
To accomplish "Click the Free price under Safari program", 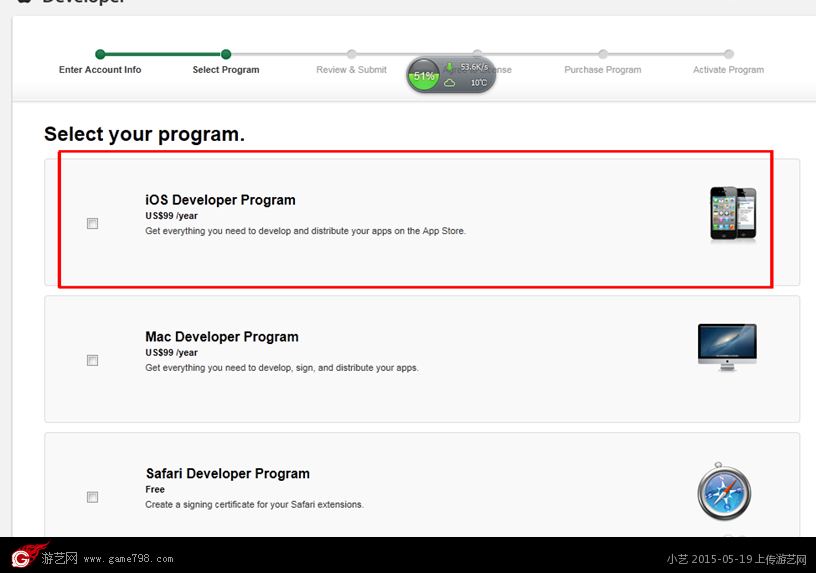I will (155, 490).
